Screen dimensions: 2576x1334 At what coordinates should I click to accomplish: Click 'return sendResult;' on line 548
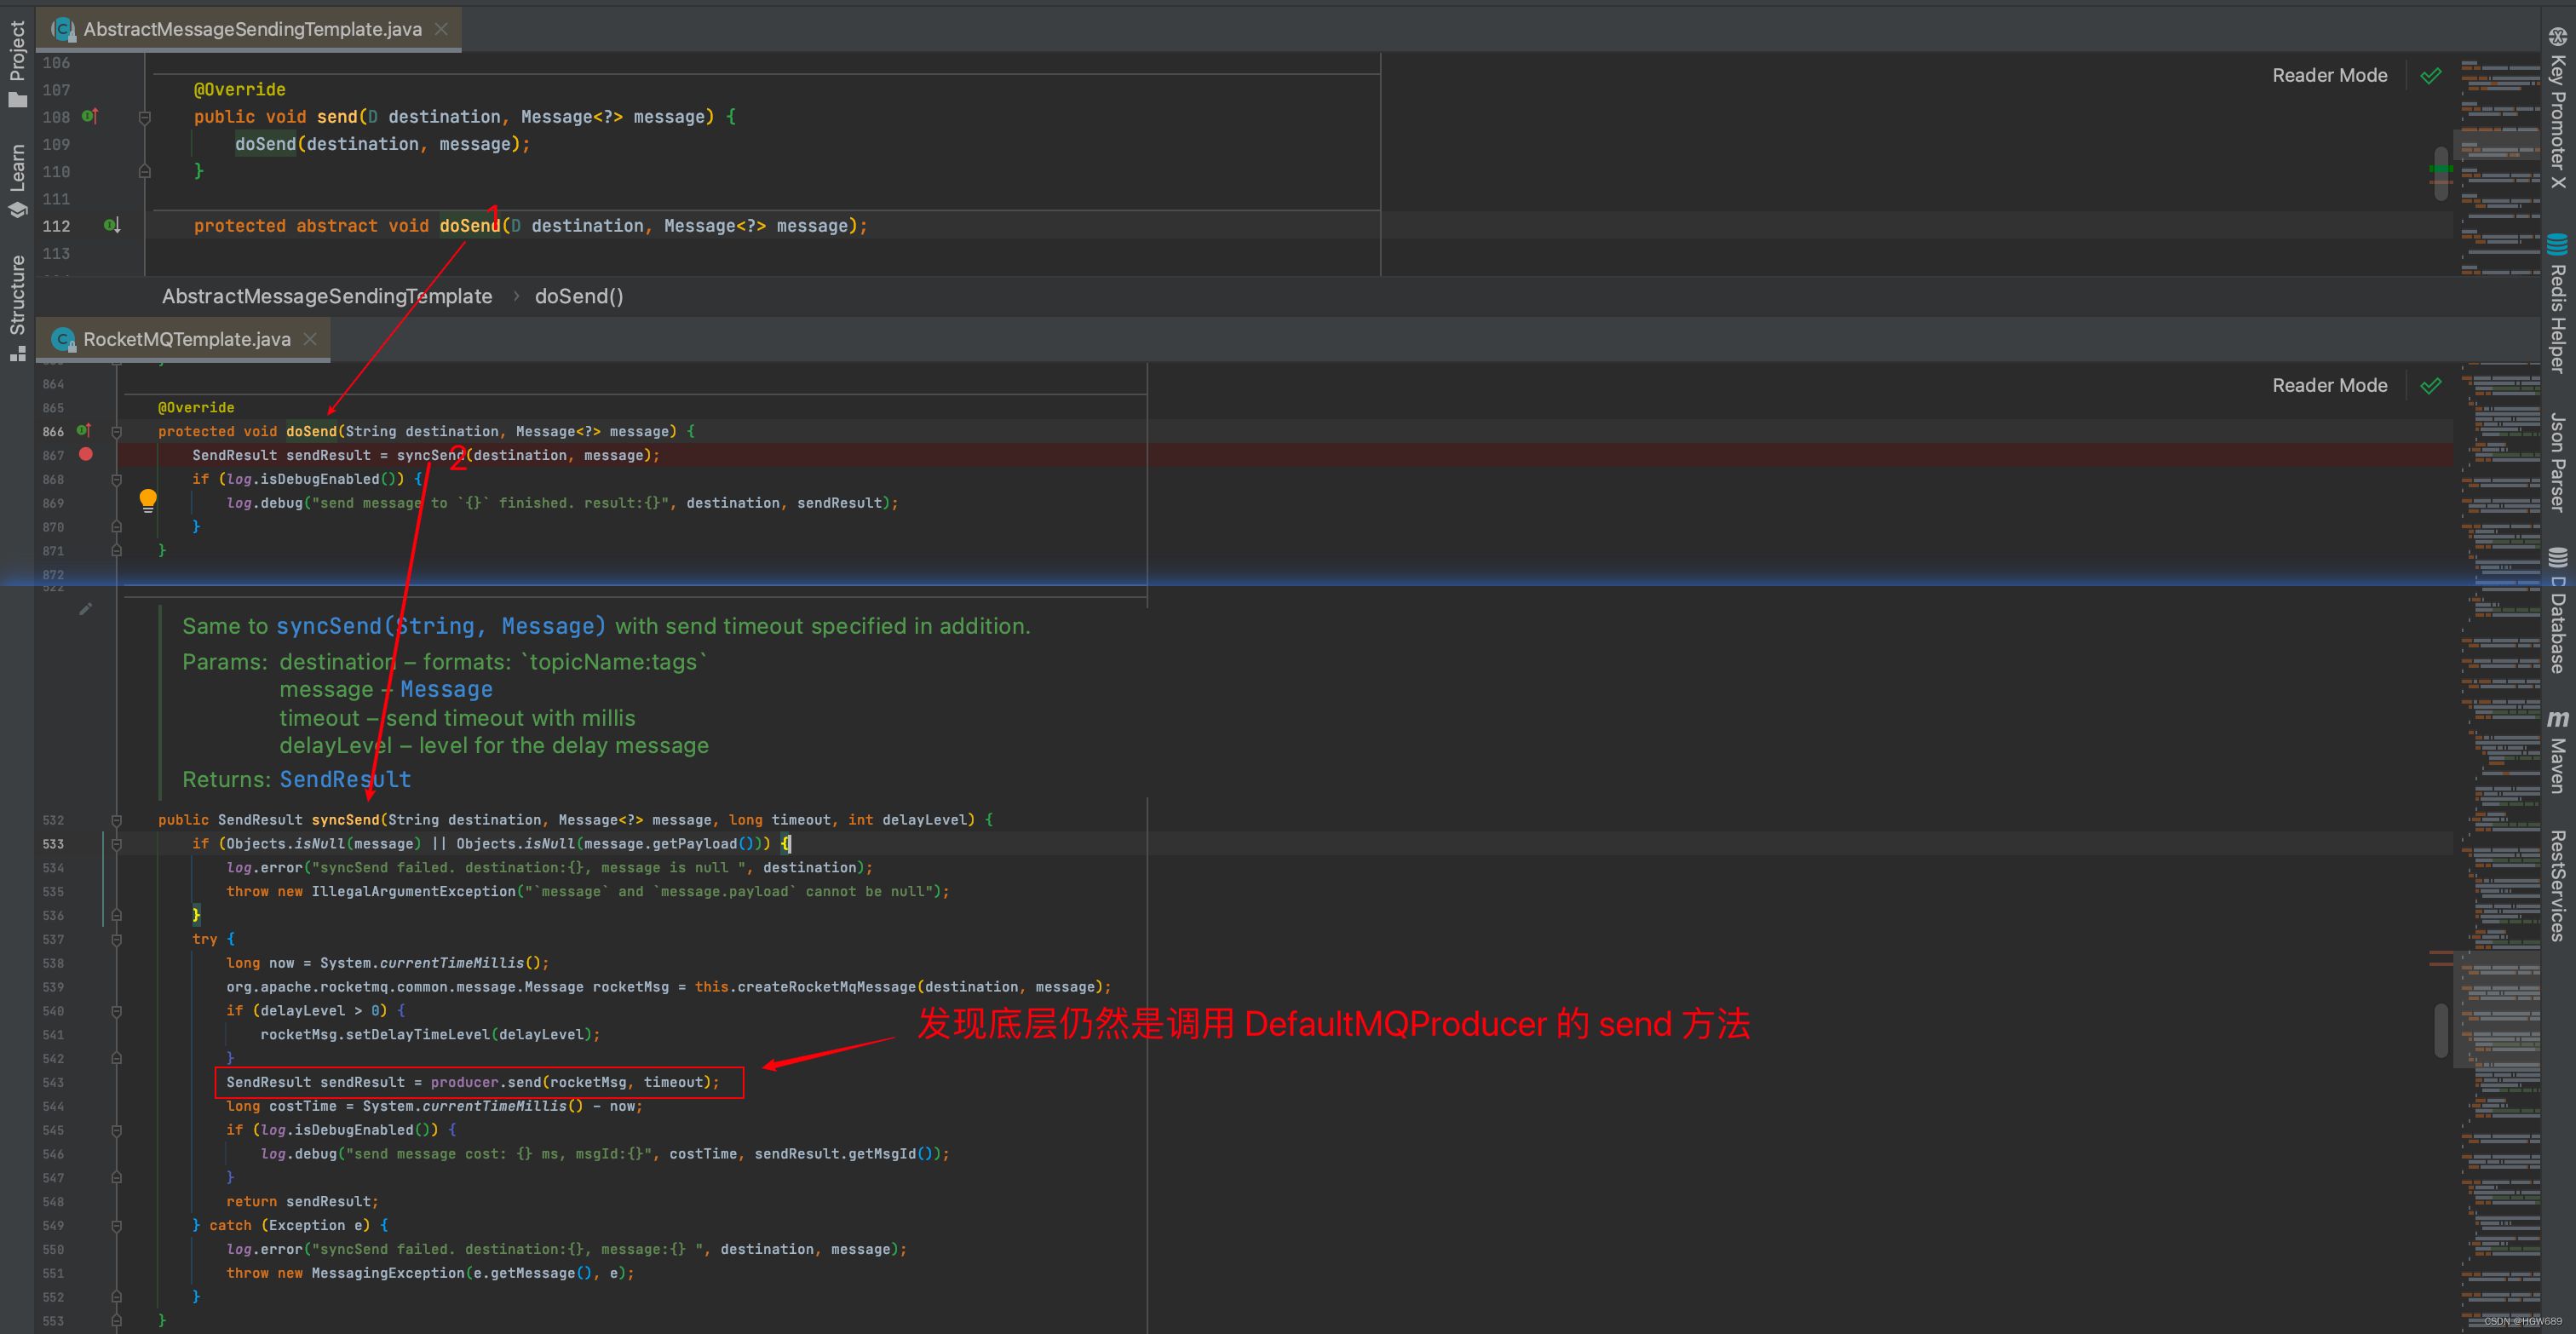302,1202
